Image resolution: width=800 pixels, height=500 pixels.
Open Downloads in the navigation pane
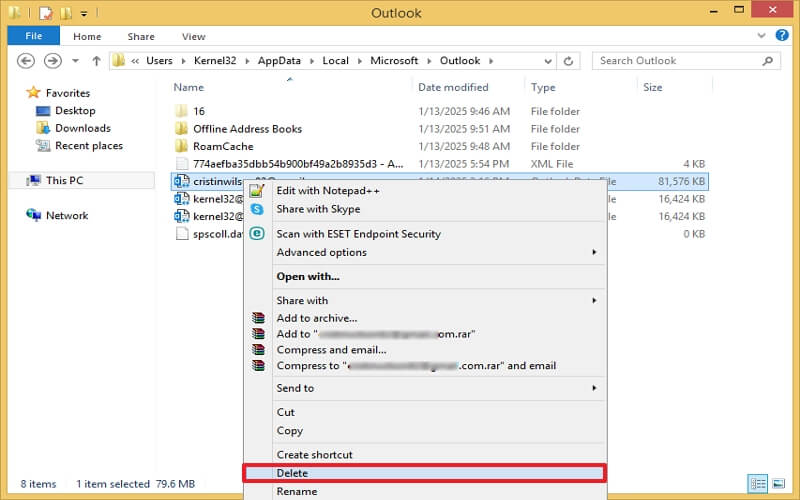click(83, 128)
